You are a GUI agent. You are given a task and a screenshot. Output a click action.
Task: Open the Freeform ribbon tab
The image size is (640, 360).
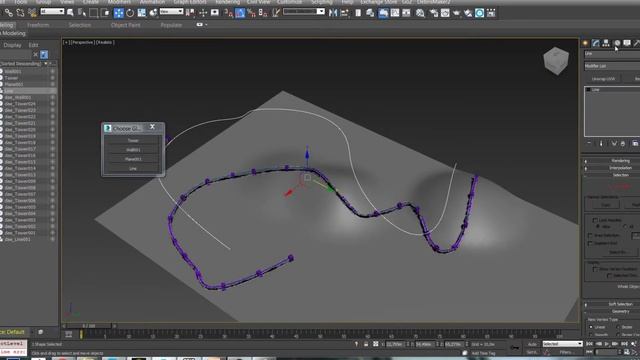coord(38,25)
